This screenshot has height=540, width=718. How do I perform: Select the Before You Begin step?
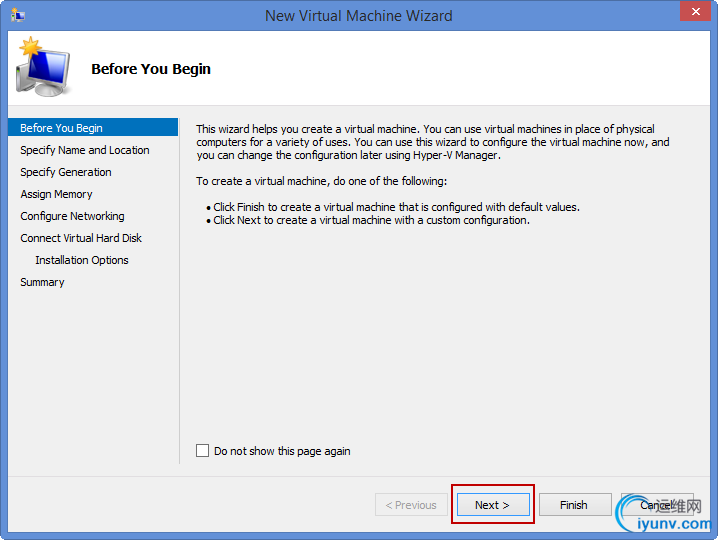pos(93,128)
